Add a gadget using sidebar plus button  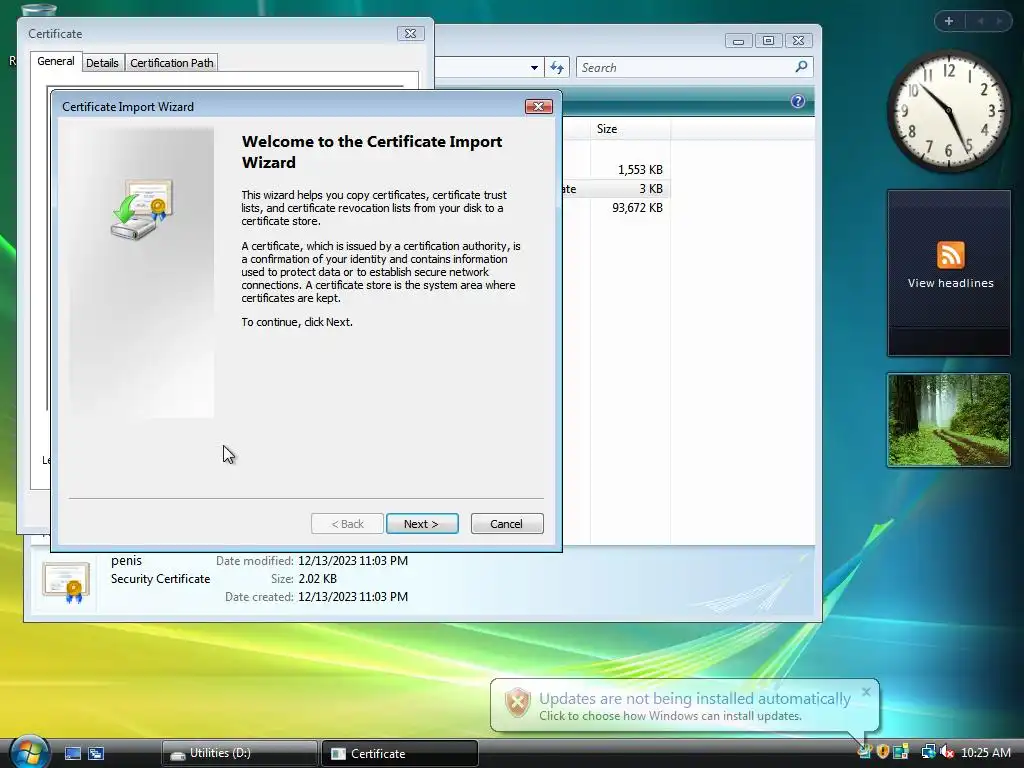point(949,21)
